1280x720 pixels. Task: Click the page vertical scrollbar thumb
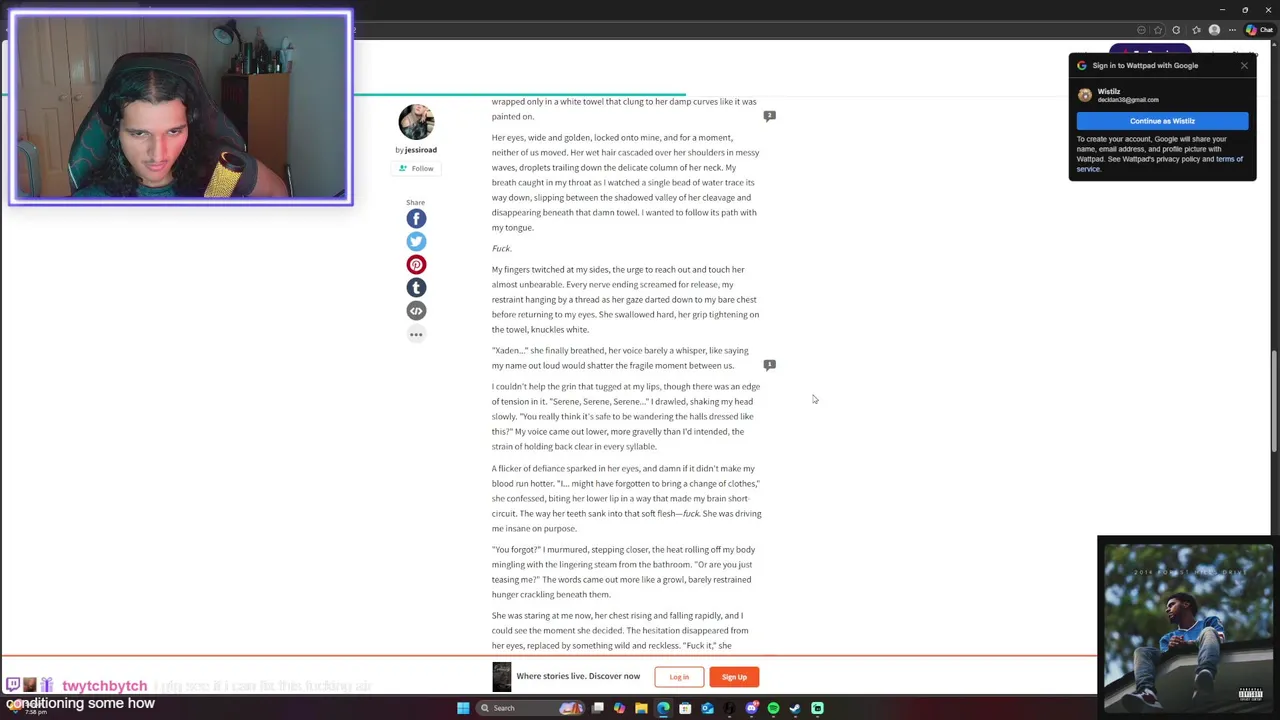(x=1274, y=400)
